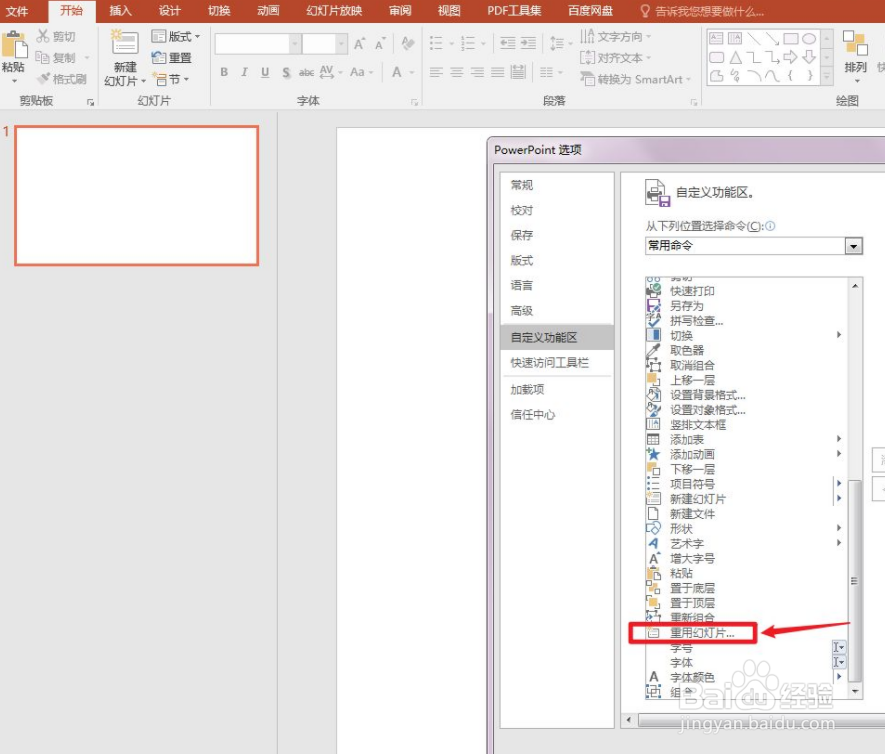Screen dimensions: 885x754
Task: Switch to the Transitions (切换) tab
Action: click(x=219, y=11)
